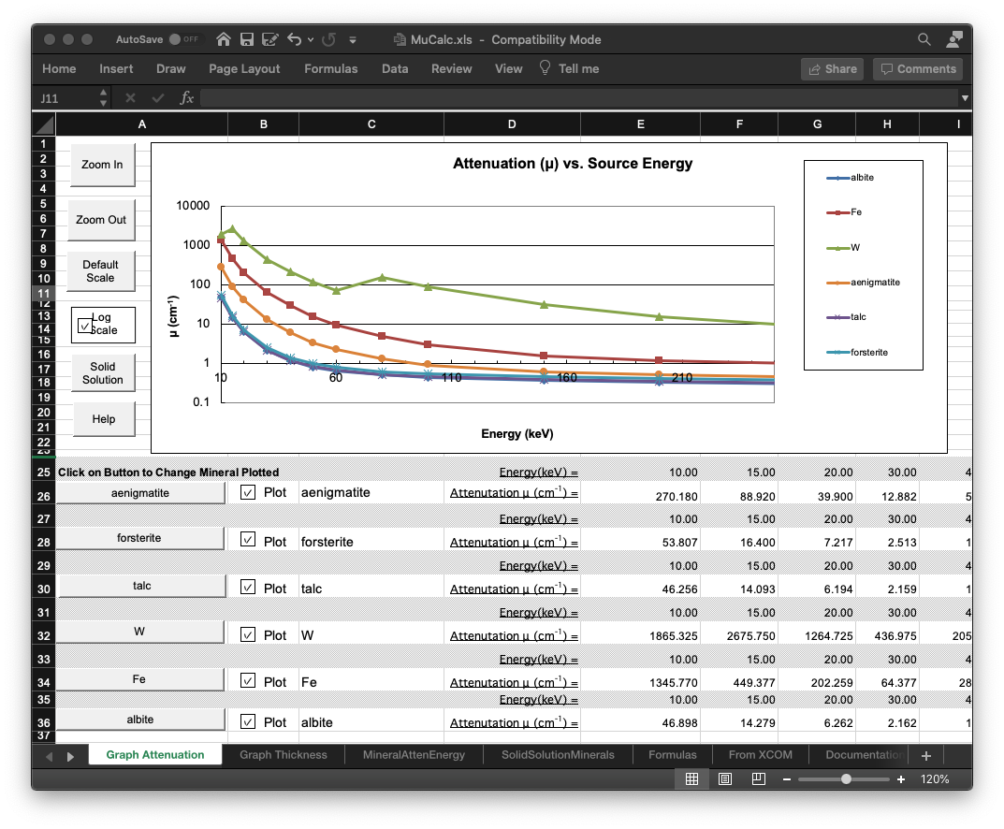Open the Draw ribbon tab
This screenshot has width=1004, height=829.
click(x=171, y=68)
